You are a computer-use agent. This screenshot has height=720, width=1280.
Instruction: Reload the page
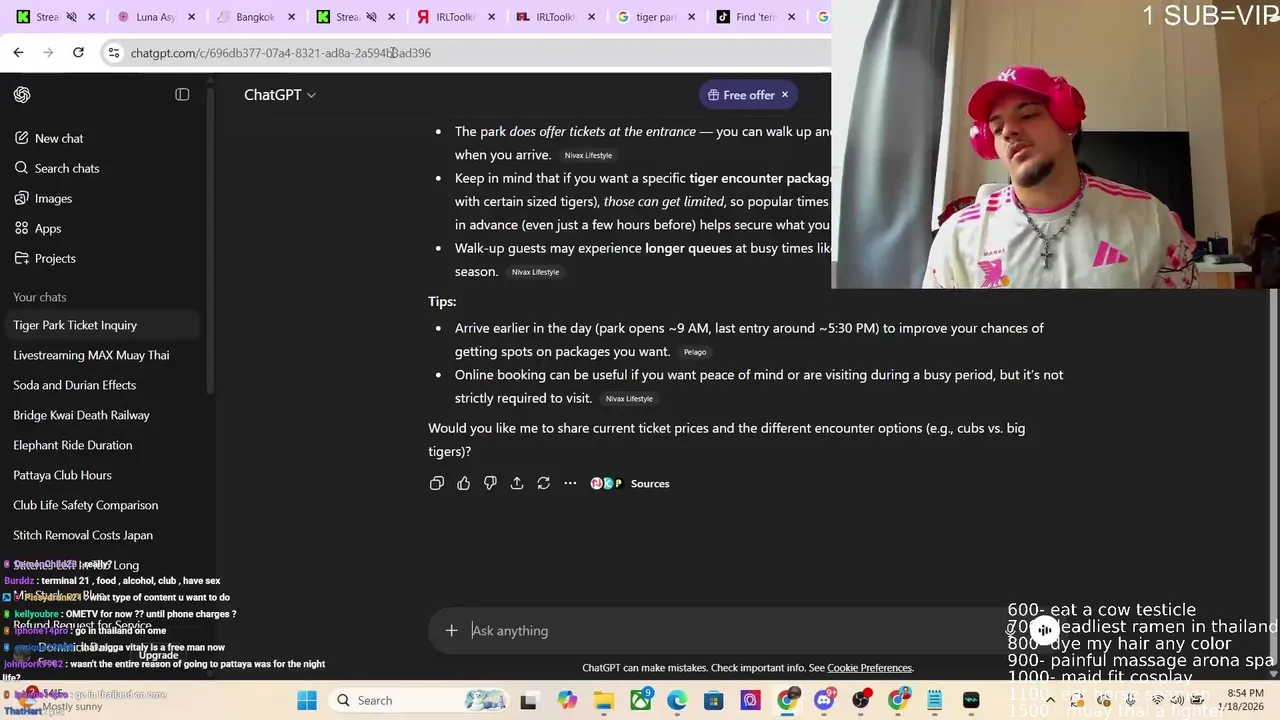tap(78, 52)
